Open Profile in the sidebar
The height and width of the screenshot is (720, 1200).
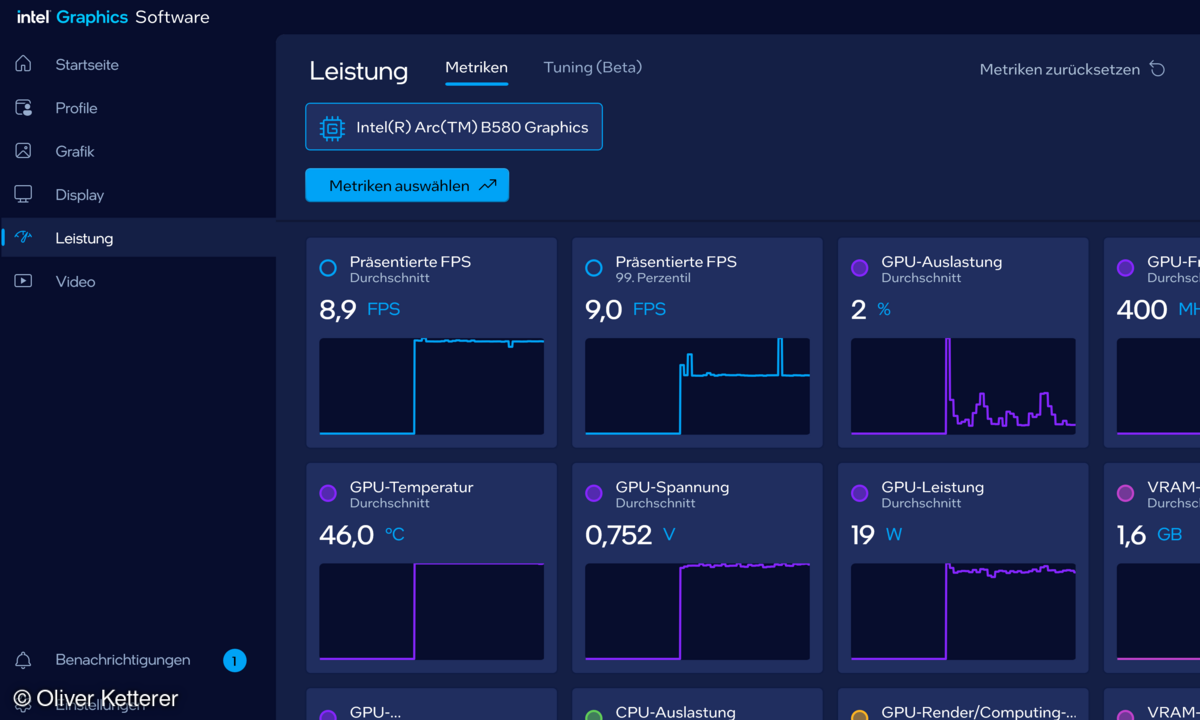(x=138, y=107)
